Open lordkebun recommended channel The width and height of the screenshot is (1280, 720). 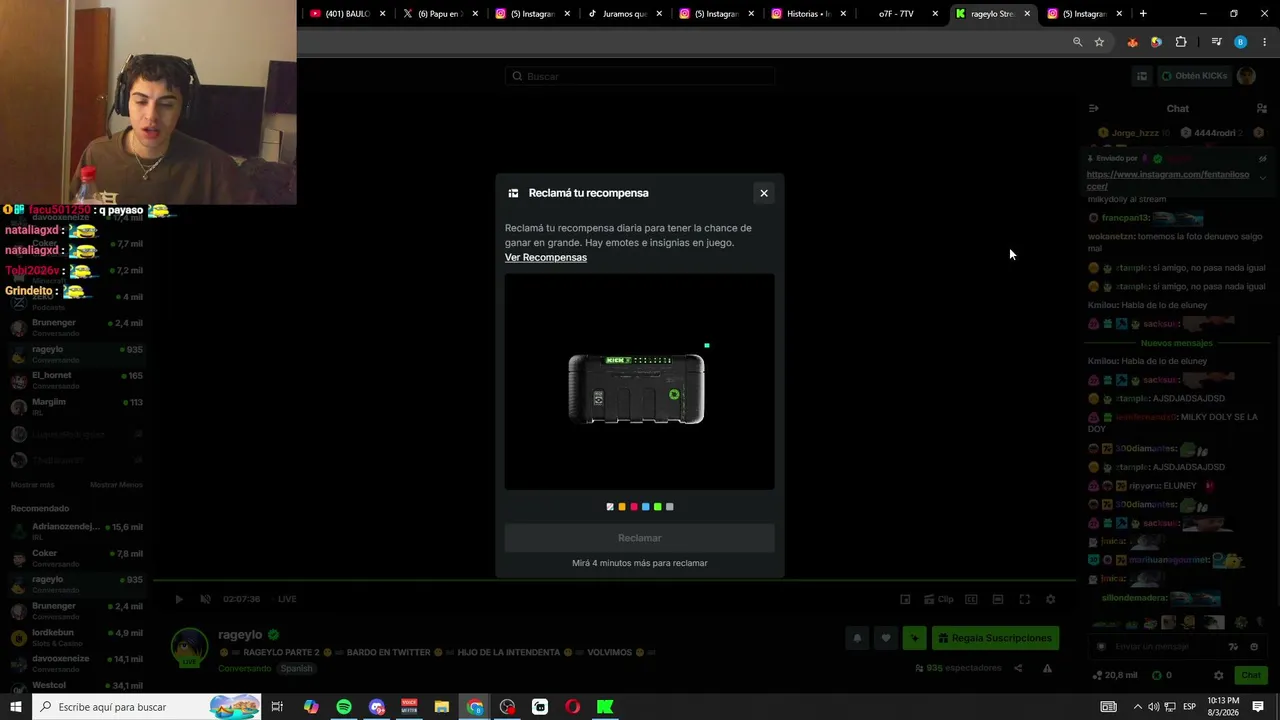(76, 637)
